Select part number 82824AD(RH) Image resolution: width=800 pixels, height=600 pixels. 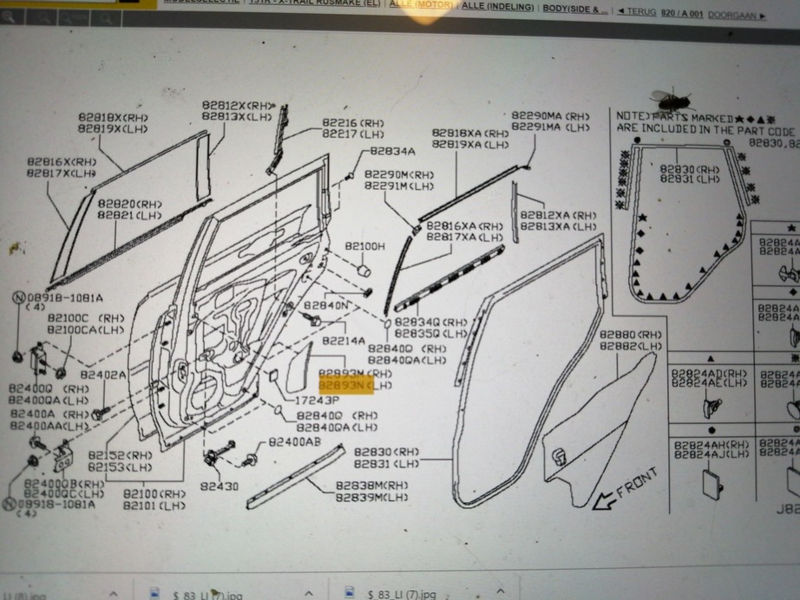click(x=709, y=374)
